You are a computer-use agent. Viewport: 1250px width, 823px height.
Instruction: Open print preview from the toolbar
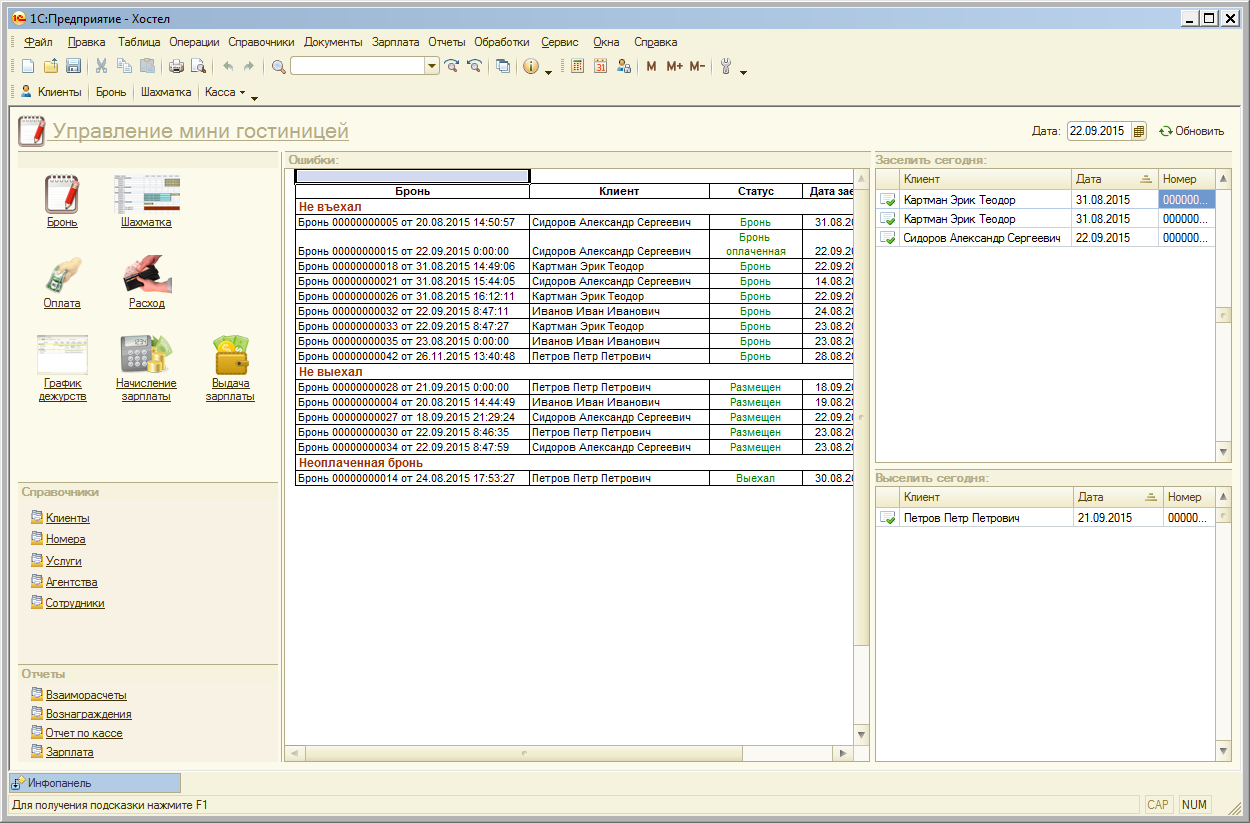click(x=198, y=67)
